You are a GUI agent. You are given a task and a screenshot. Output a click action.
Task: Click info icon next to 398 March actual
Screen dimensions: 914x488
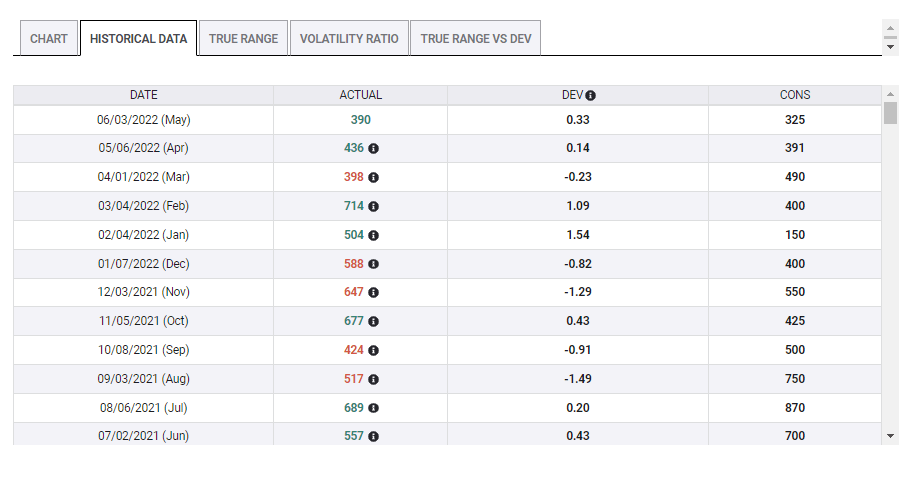[373, 177]
